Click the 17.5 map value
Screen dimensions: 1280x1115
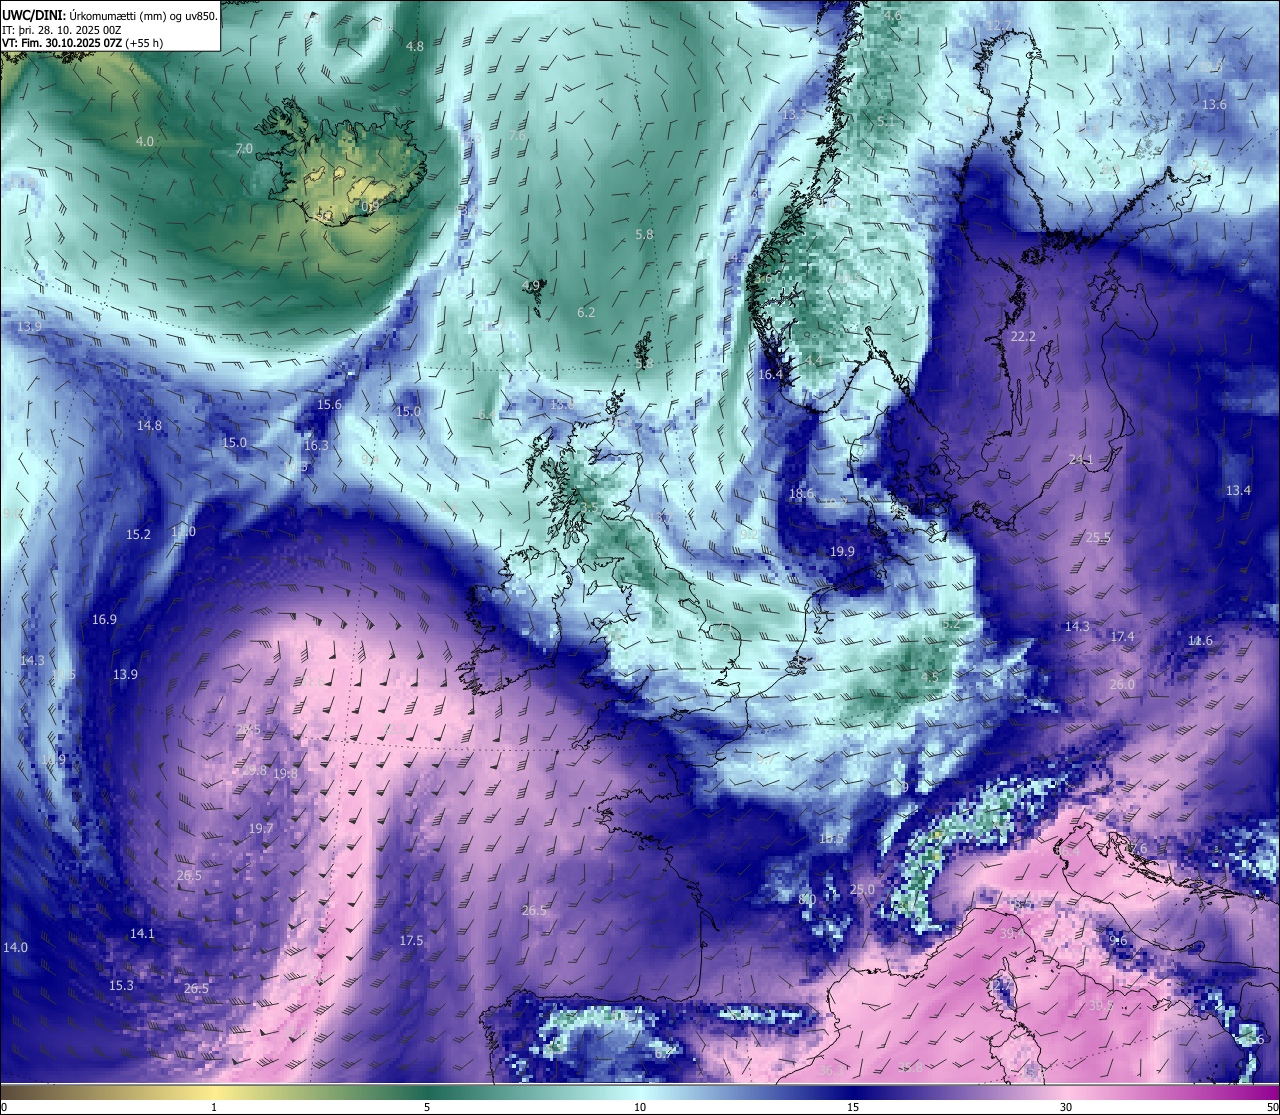411,940
